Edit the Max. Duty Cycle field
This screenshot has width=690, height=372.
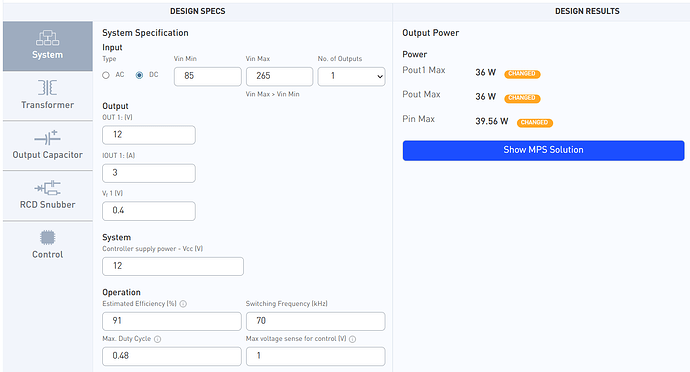[x=172, y=356]
